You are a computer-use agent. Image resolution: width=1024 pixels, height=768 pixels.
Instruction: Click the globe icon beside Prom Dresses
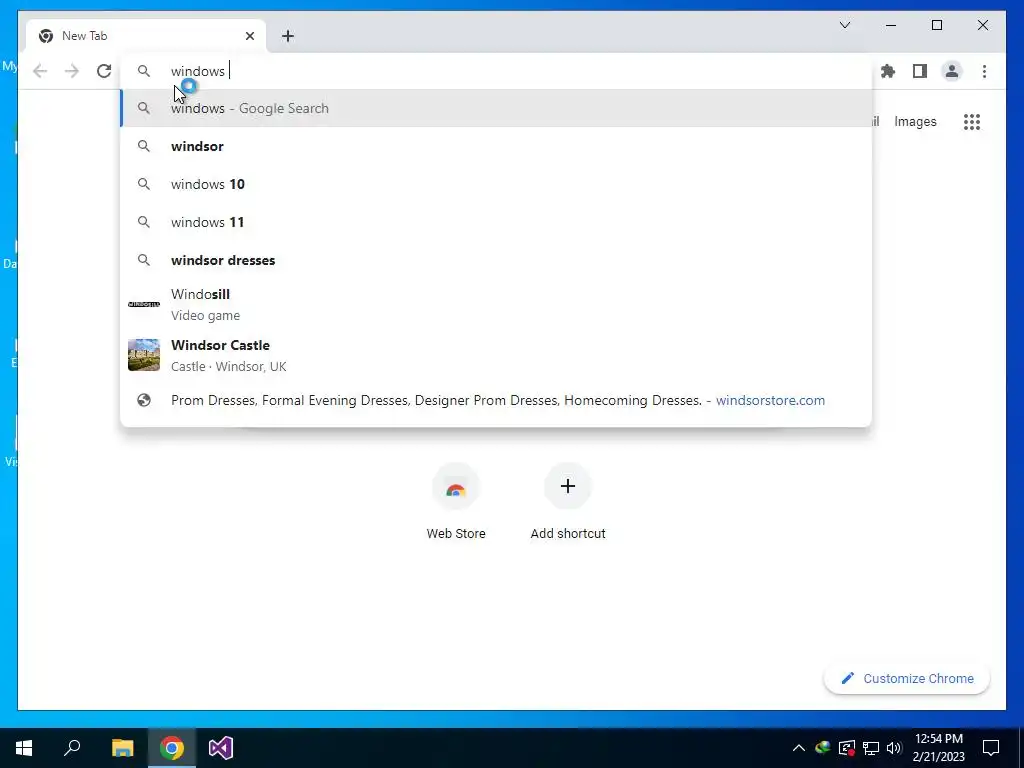click(x=144, y=400)
